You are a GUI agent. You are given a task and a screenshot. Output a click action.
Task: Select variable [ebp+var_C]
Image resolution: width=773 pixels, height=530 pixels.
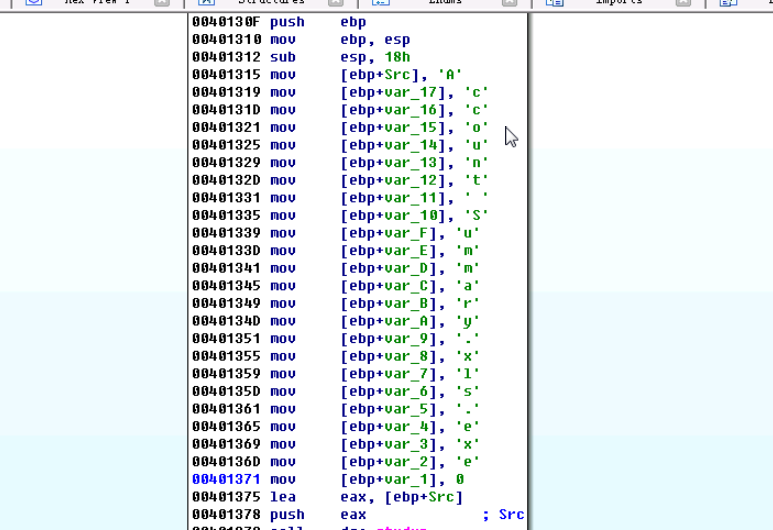coord(388,286)
